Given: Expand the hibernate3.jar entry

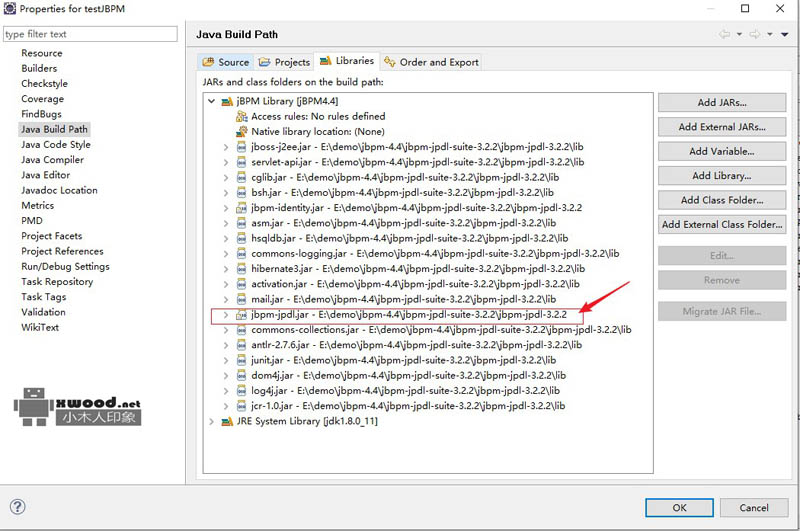Looking at the screenshot, I should (226, 269).
